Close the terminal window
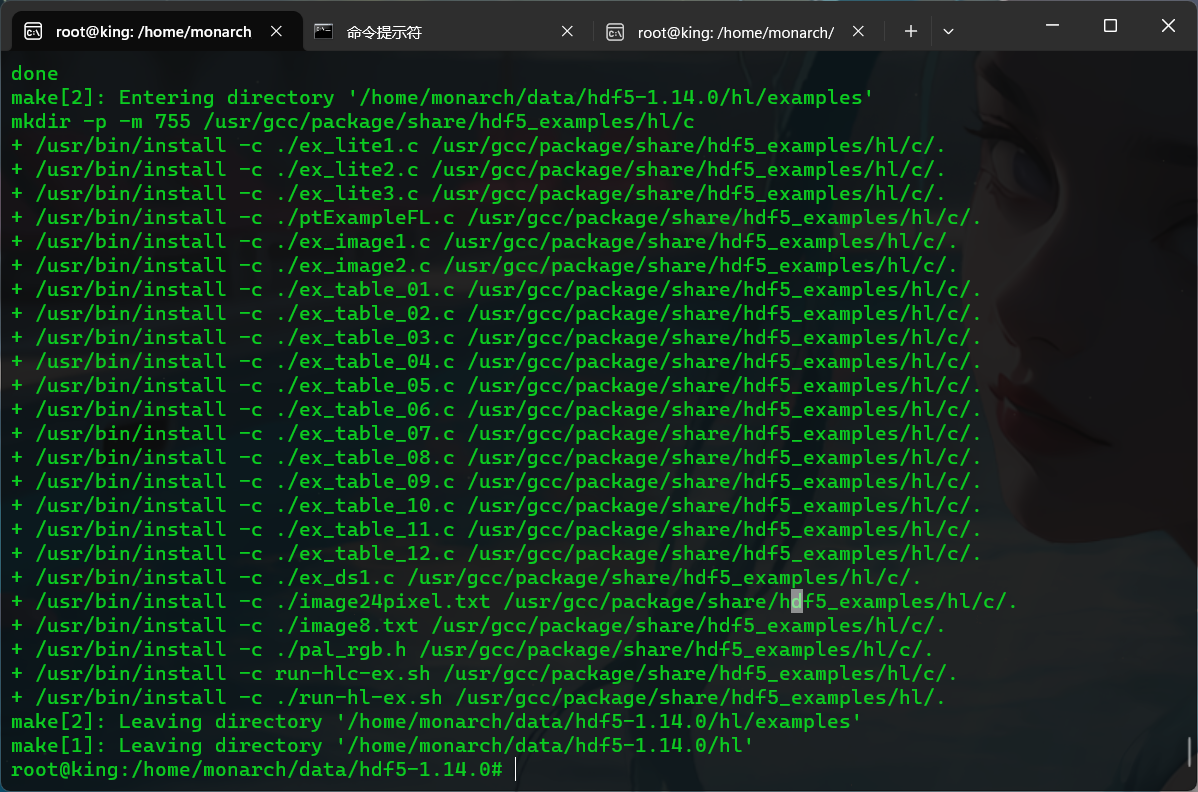This screenshot has height=792, width=1198. coord(1168,25)
